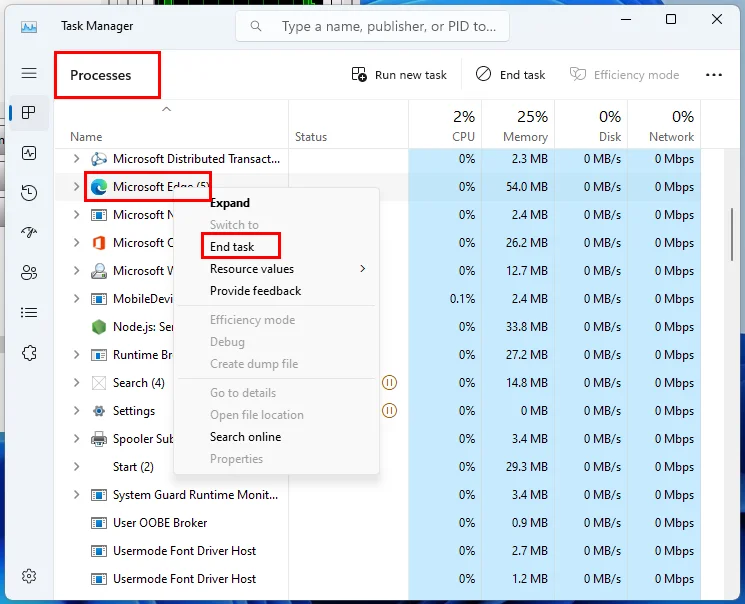Image resolution: width=745 pixels, height=604 pixels.
Task: Click the search magnifier icon
Action: click(256, 26)
